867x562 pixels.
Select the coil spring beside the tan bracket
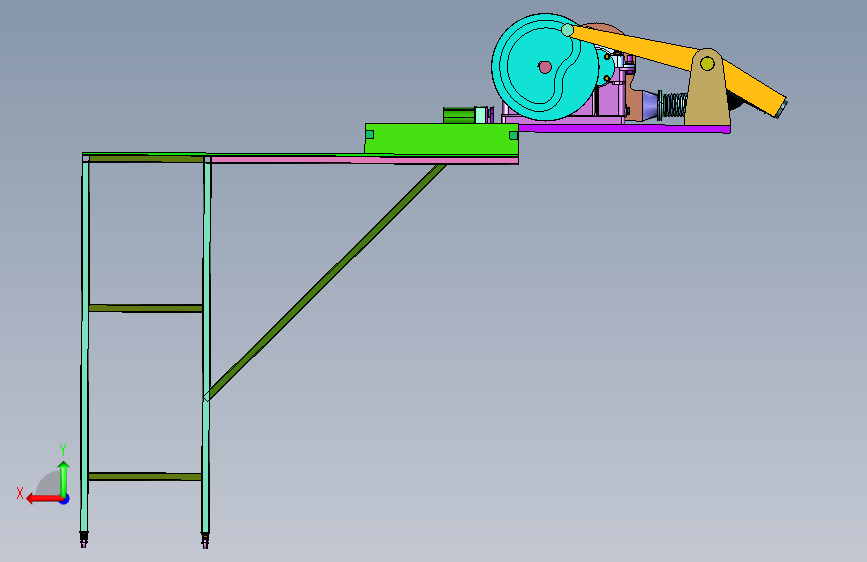pos(675,105)
